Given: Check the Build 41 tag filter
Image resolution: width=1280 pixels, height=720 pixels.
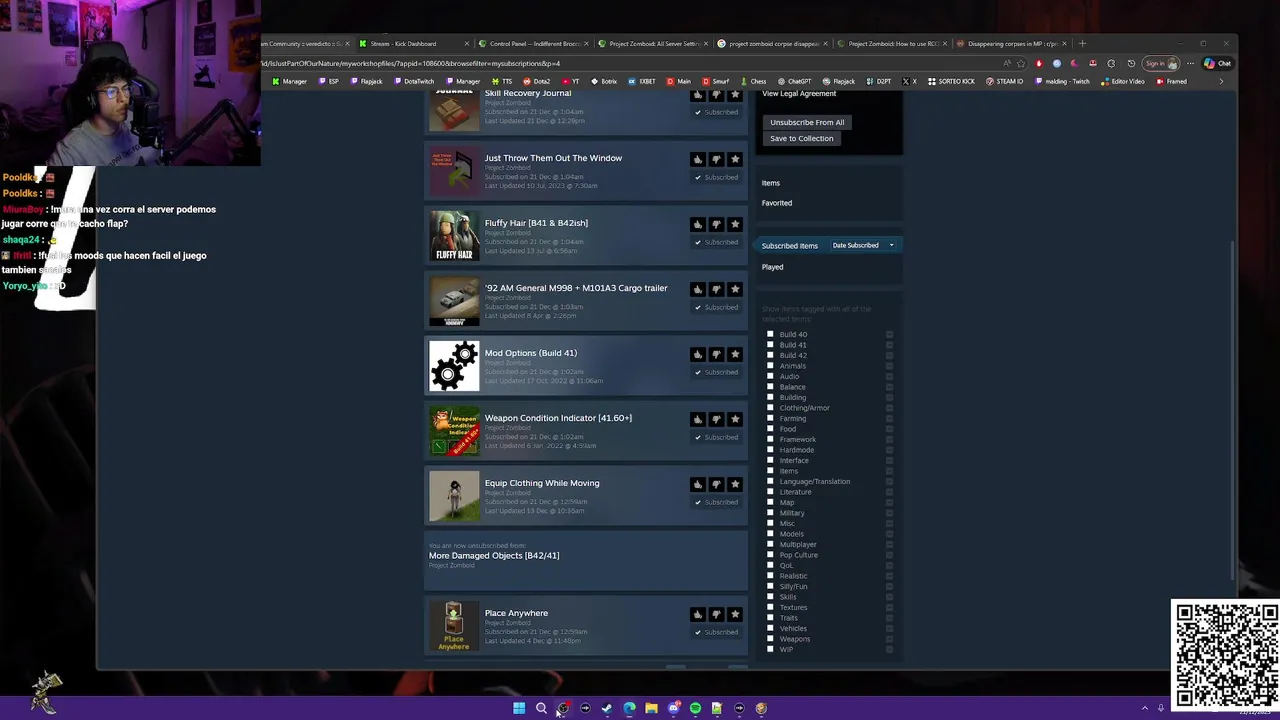Looking at the screenshot, I should [770, 345].
